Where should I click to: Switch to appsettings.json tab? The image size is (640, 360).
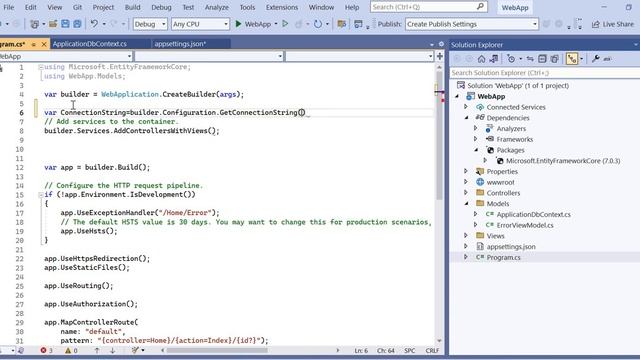point(180,44)
